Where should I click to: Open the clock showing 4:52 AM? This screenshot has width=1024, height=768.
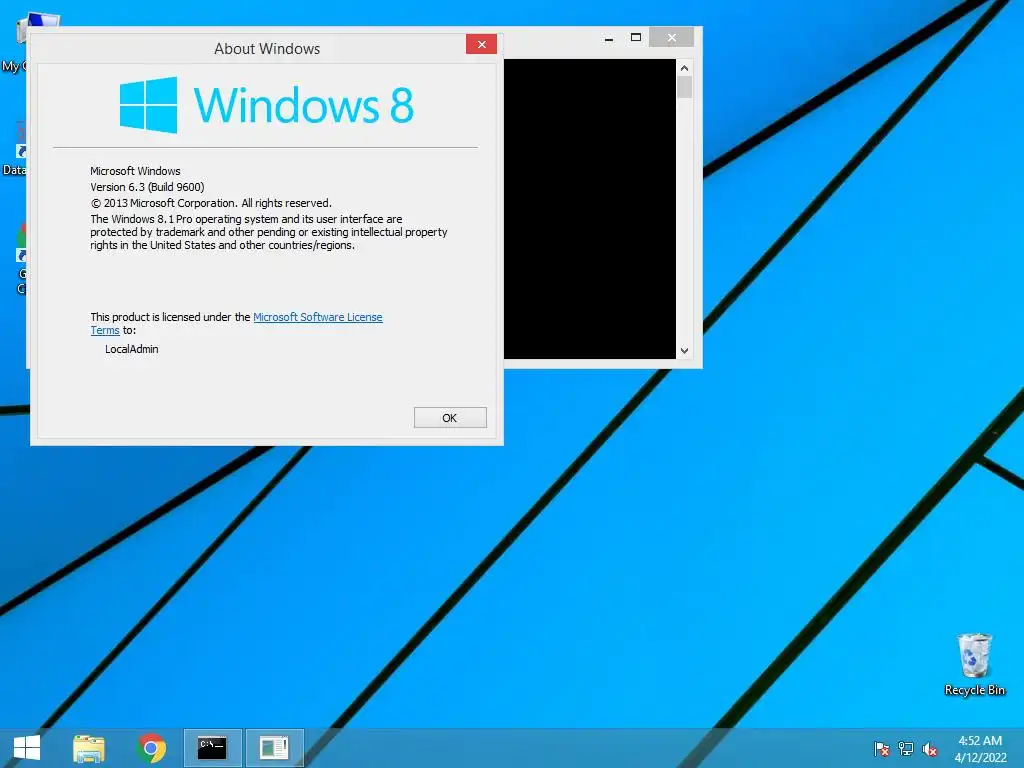pos(980,741)
